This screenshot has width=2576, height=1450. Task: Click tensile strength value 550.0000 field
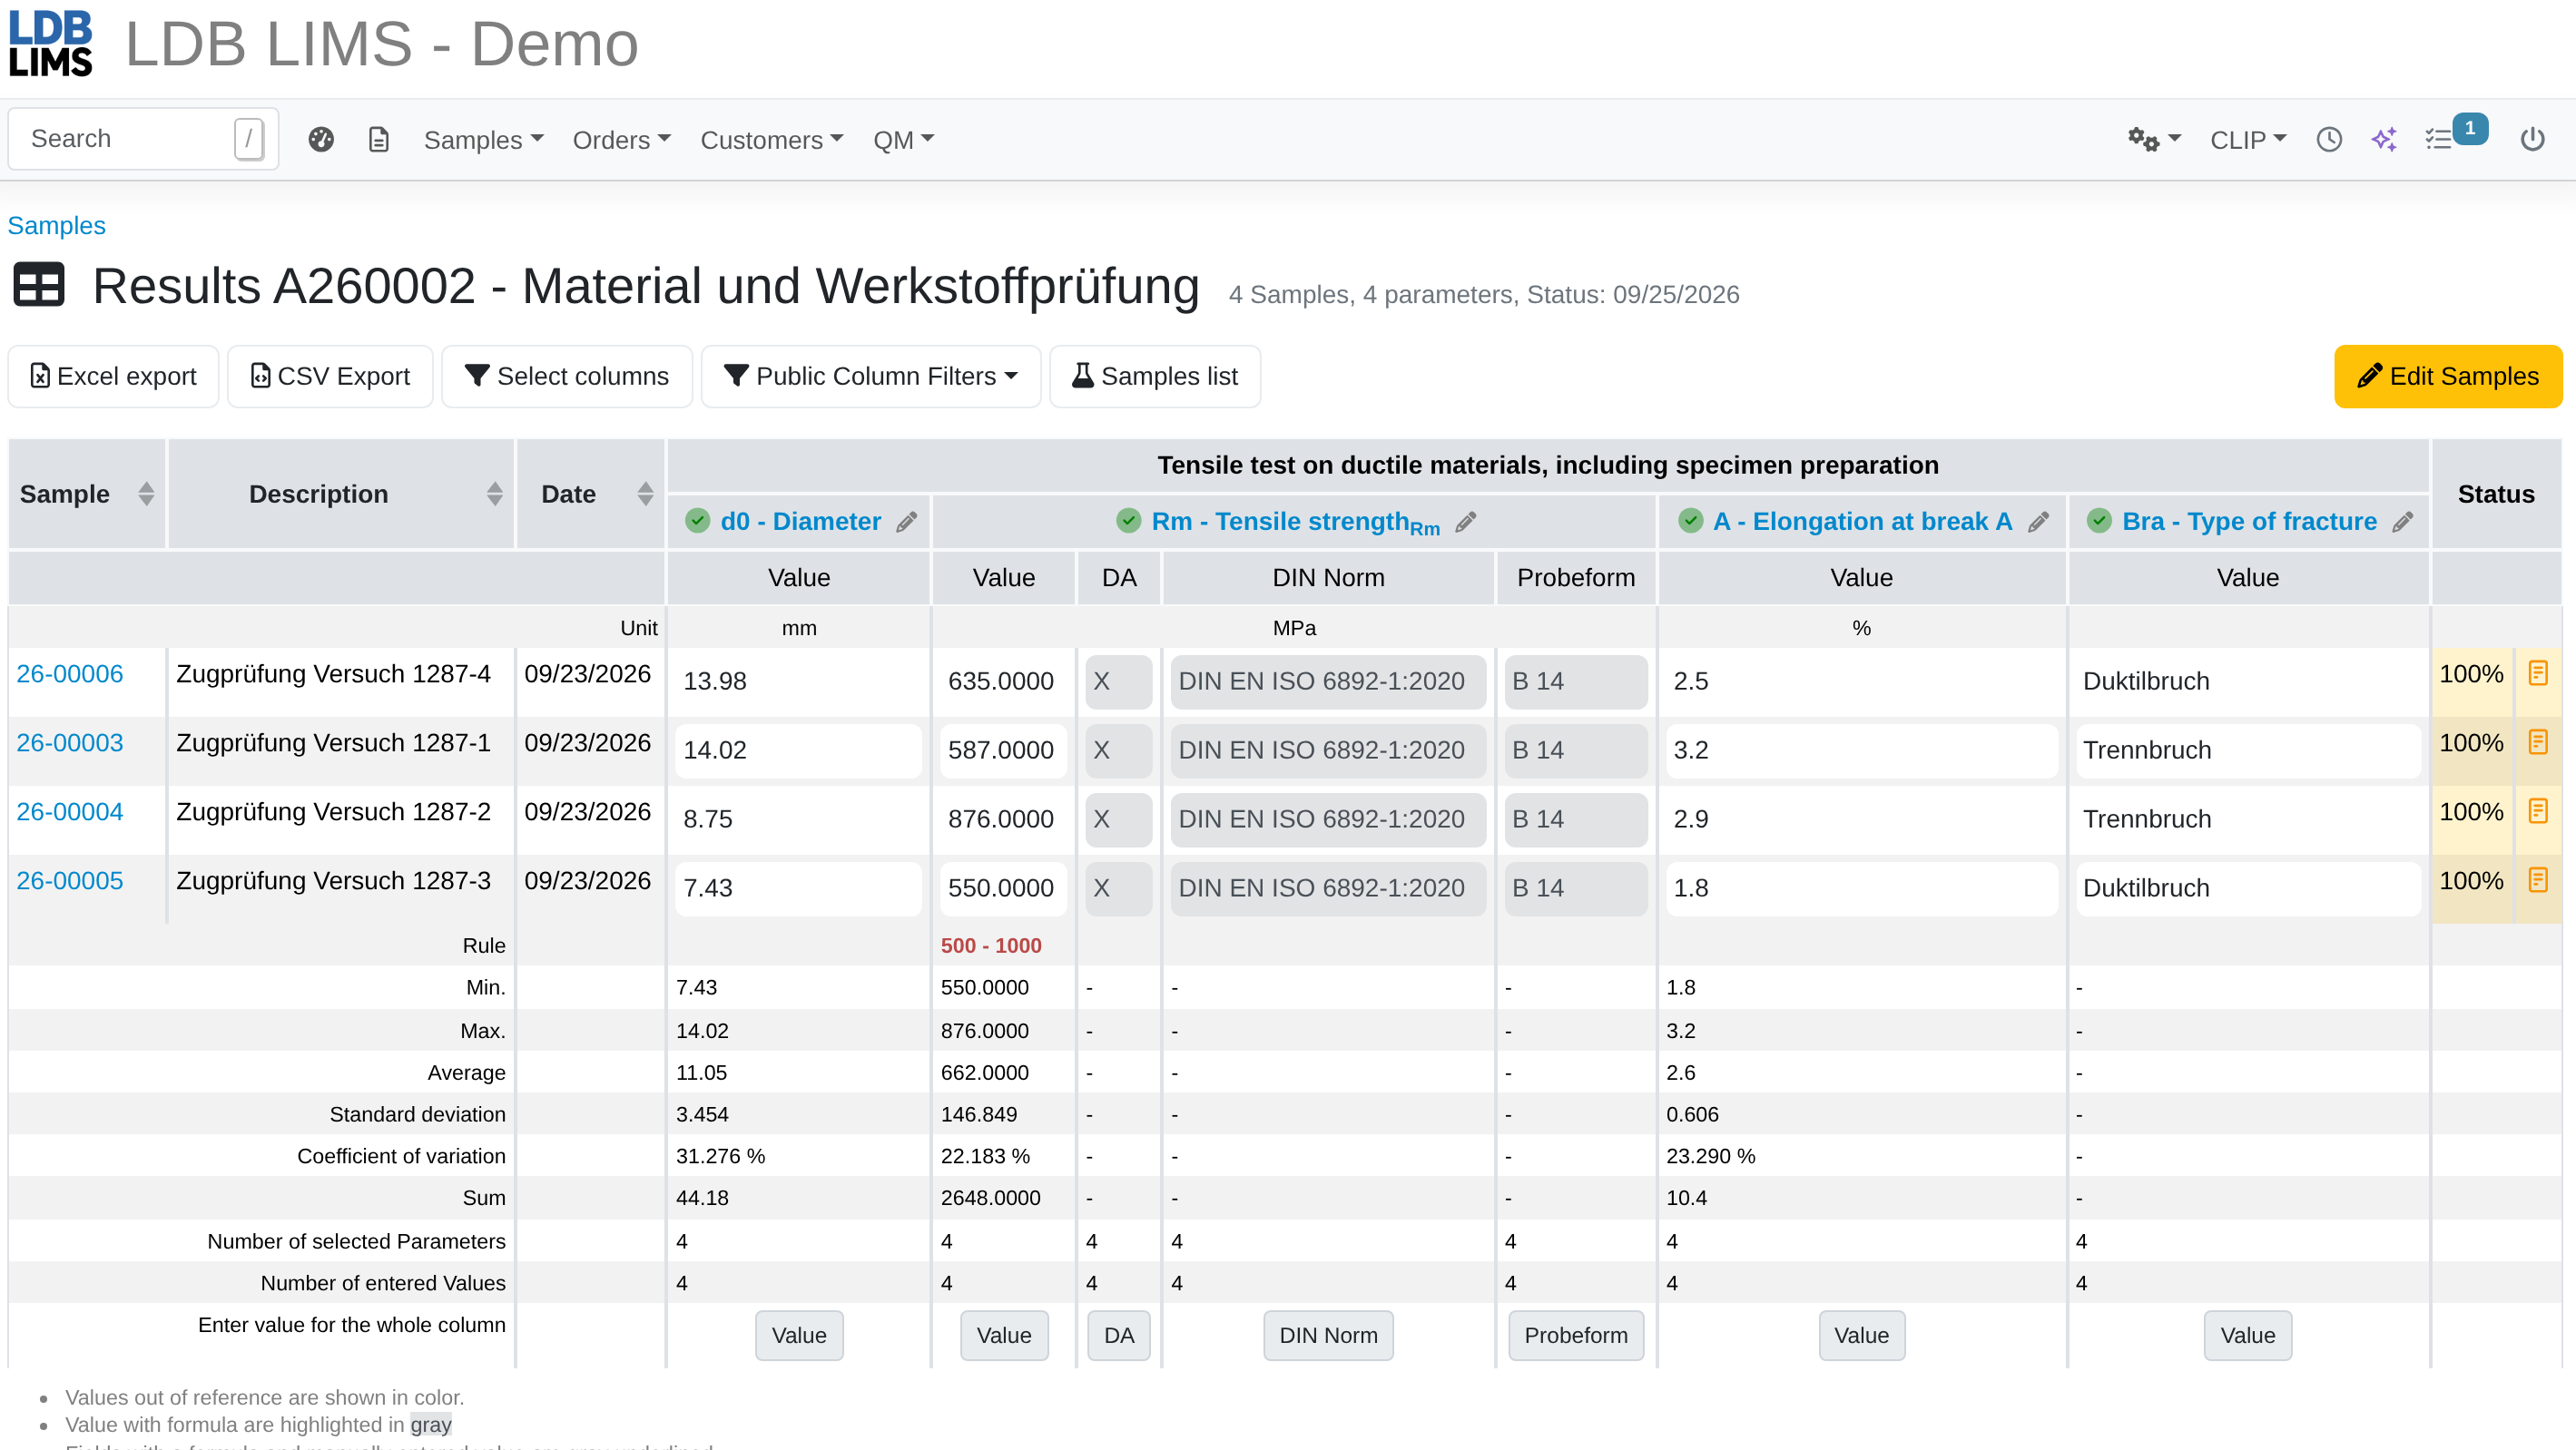[x=1004, y=888]
